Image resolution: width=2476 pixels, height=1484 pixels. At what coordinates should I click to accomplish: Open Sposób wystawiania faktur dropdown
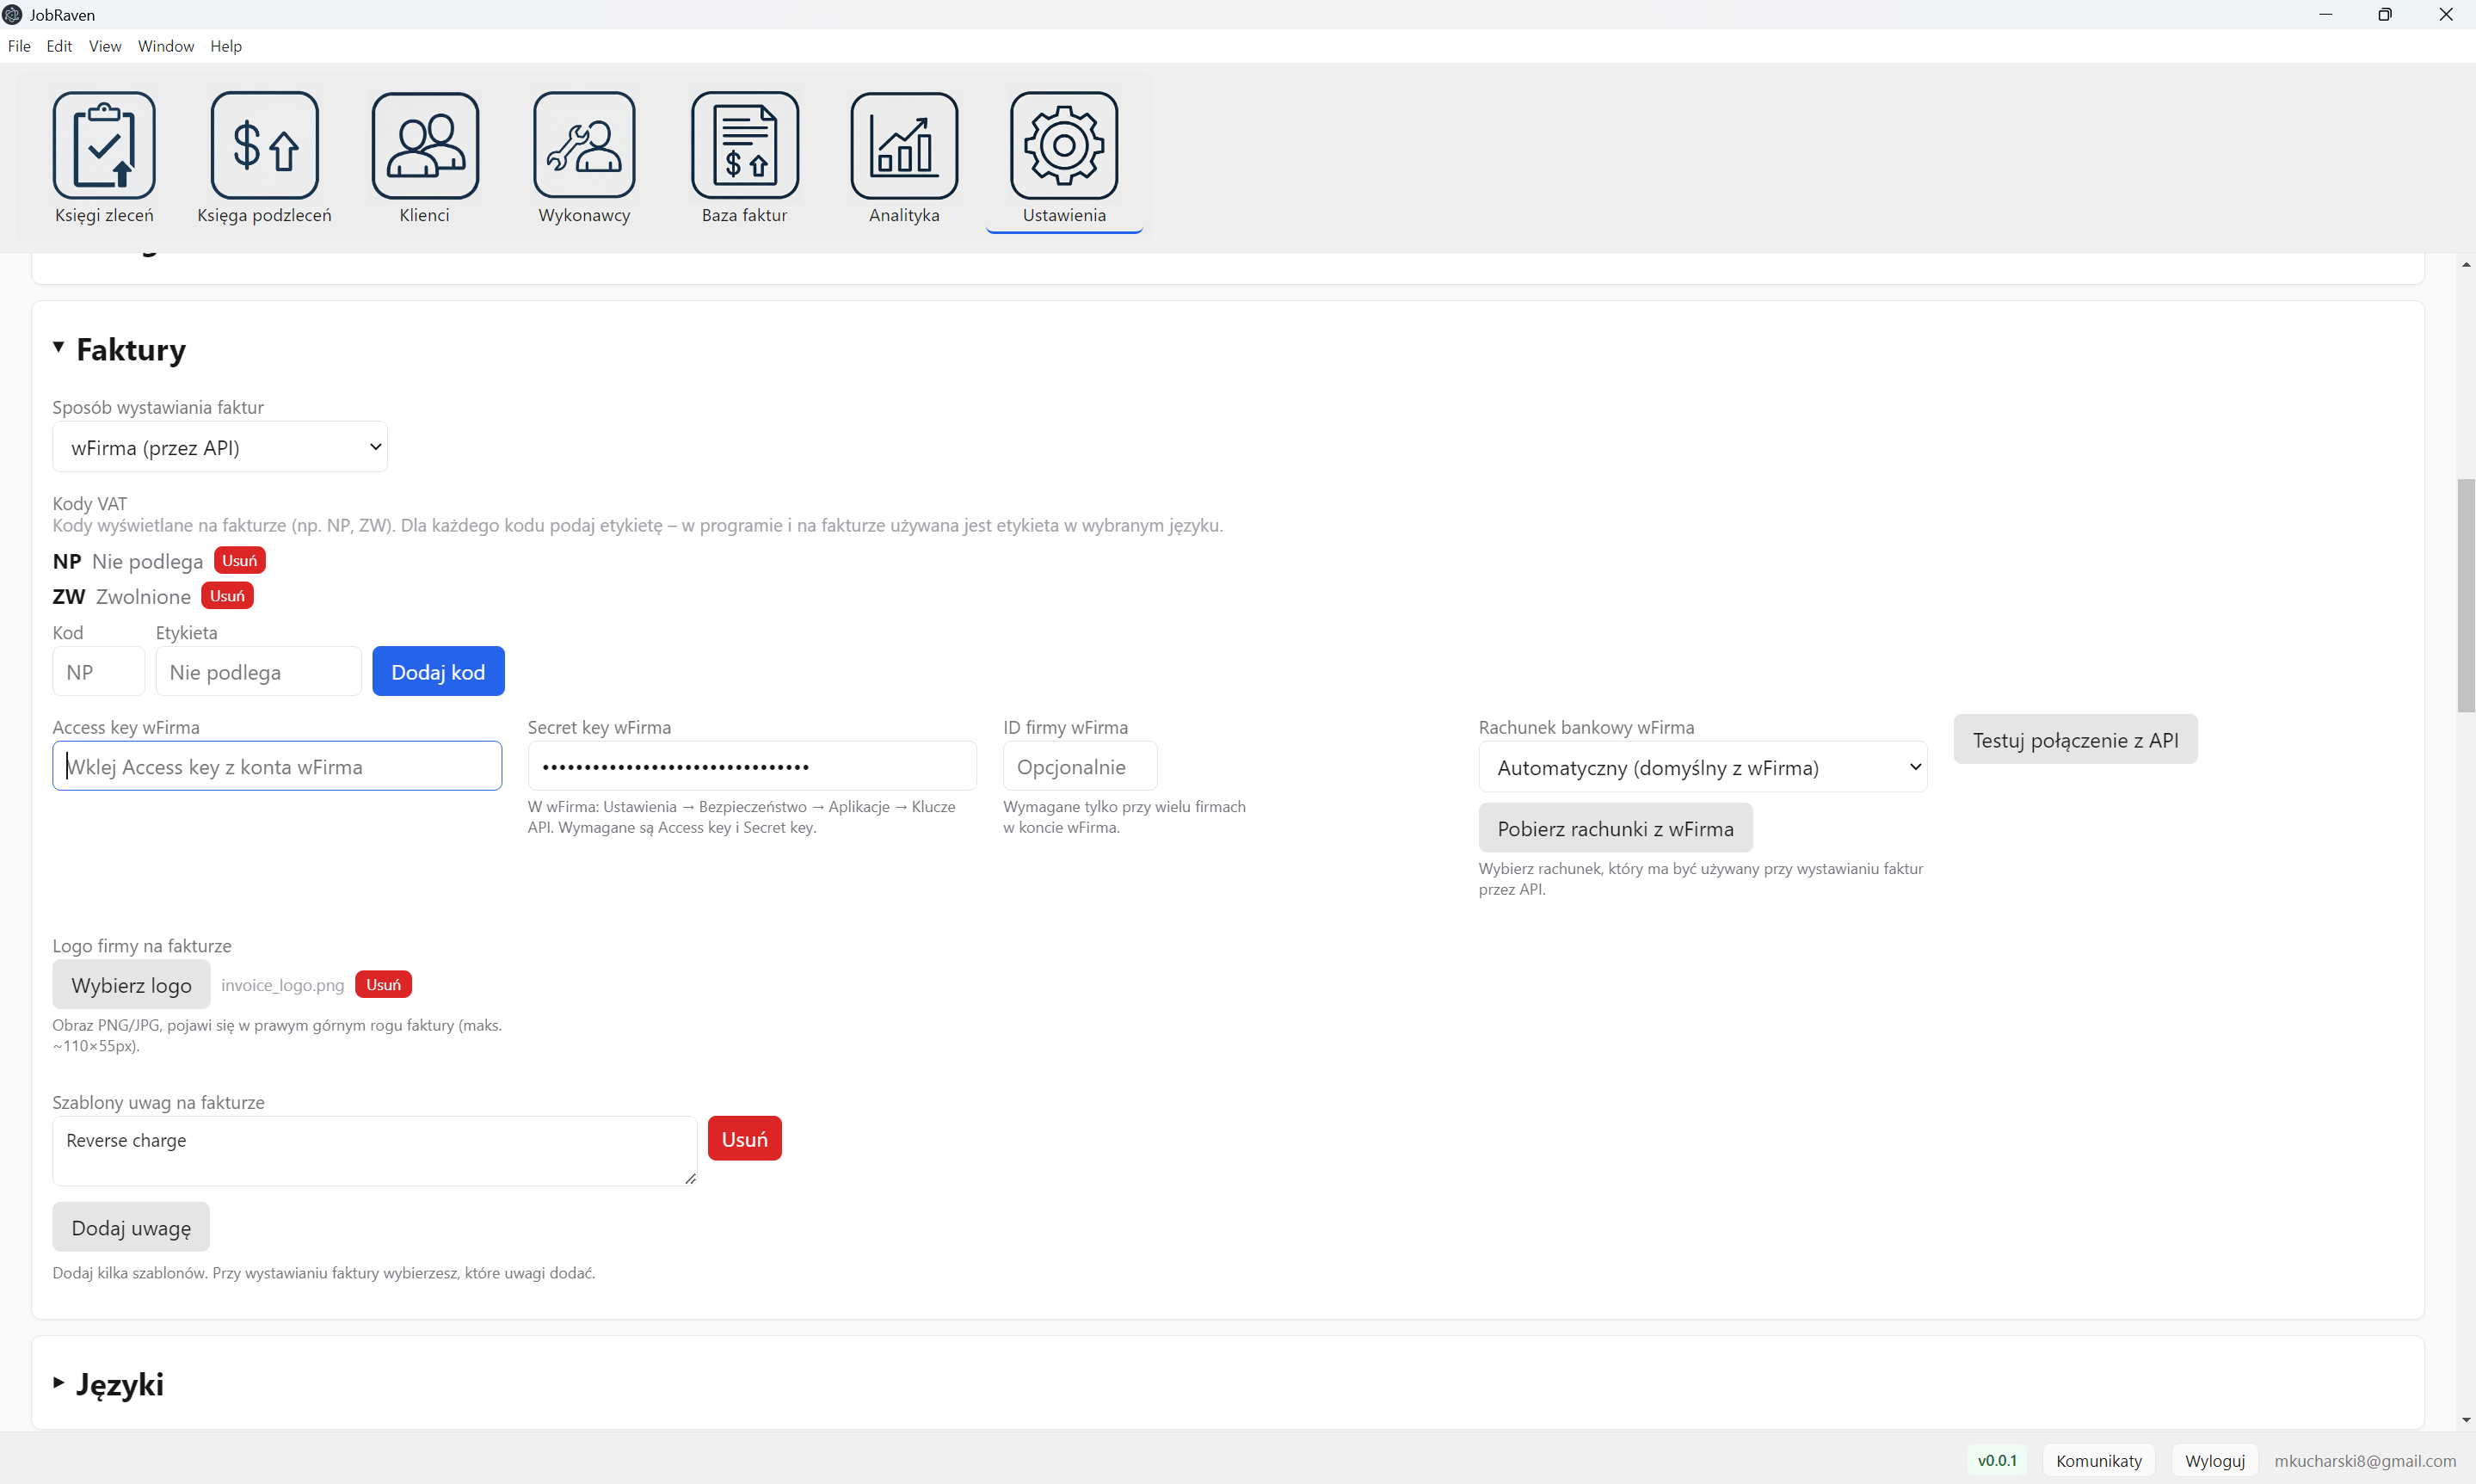220,447
